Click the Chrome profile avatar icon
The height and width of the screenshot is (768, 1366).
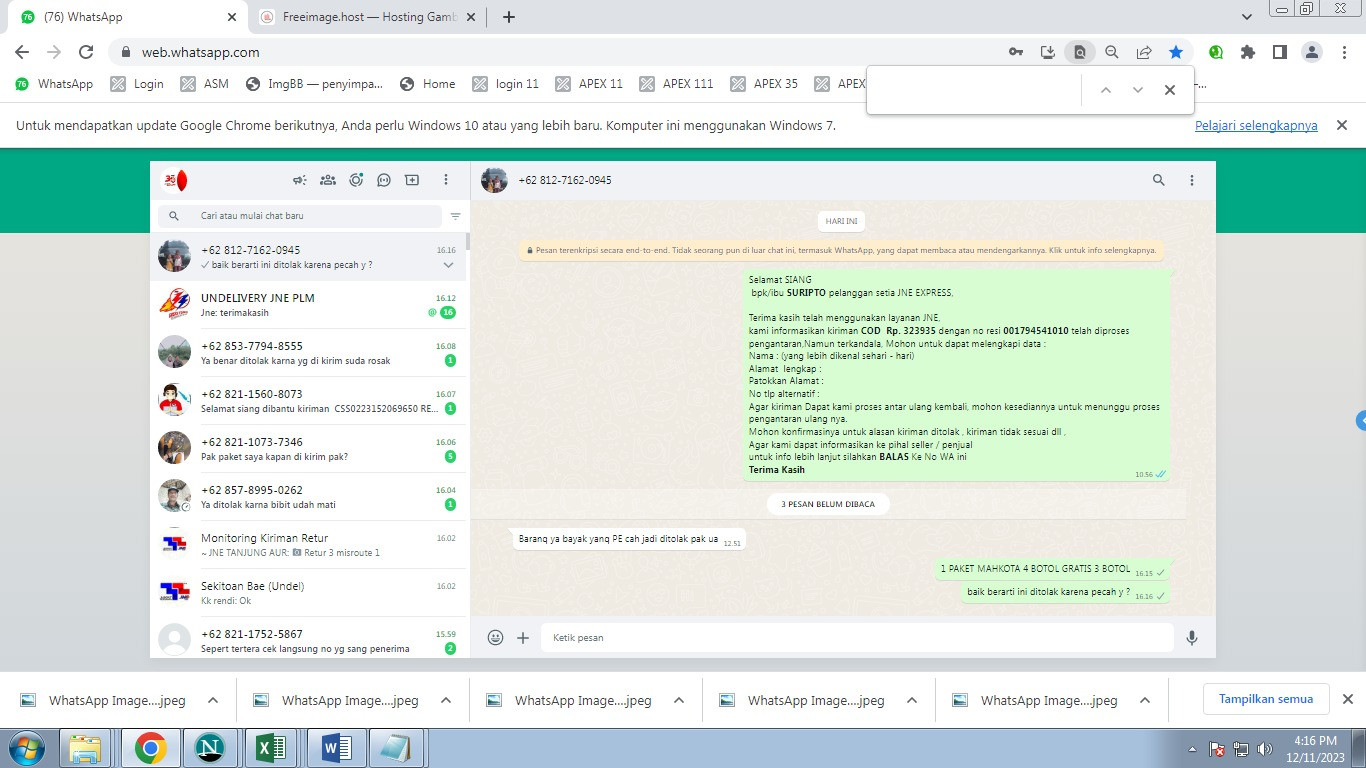click(x=1312, y=52)
